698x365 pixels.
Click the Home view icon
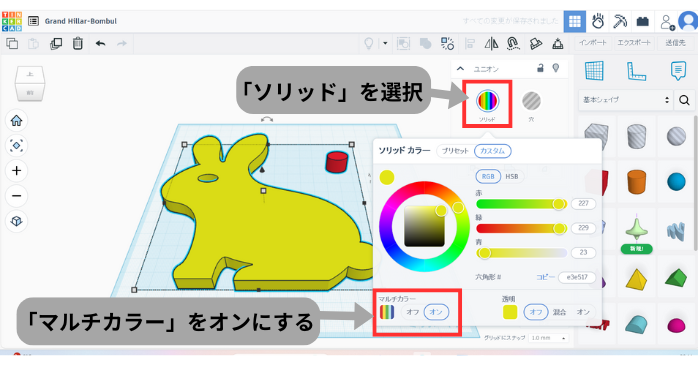(x=16, y=121)
